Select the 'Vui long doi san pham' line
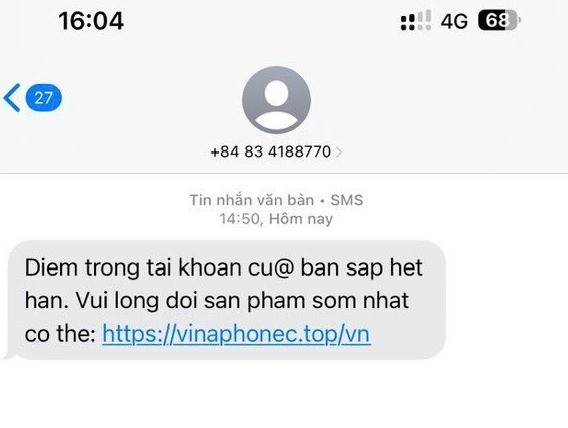568x428 pixels. 217,301
